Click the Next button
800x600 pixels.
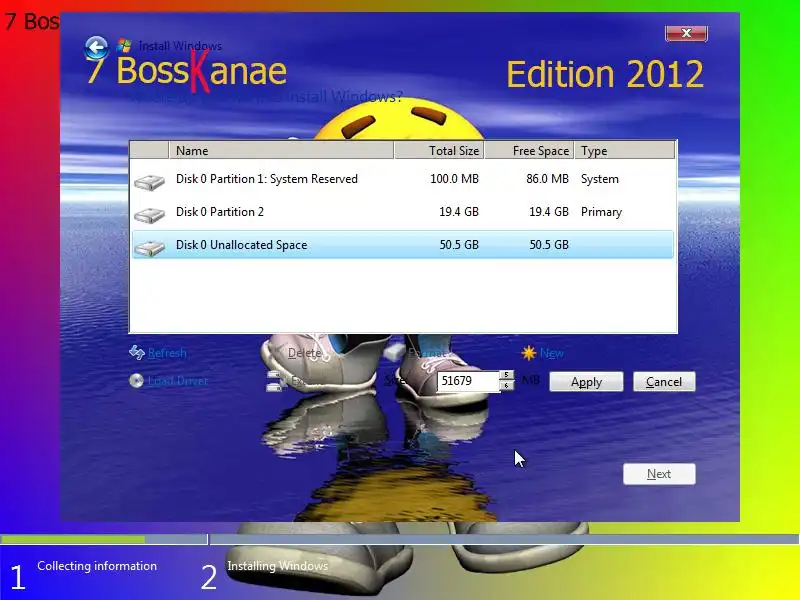tap(659, 474)
